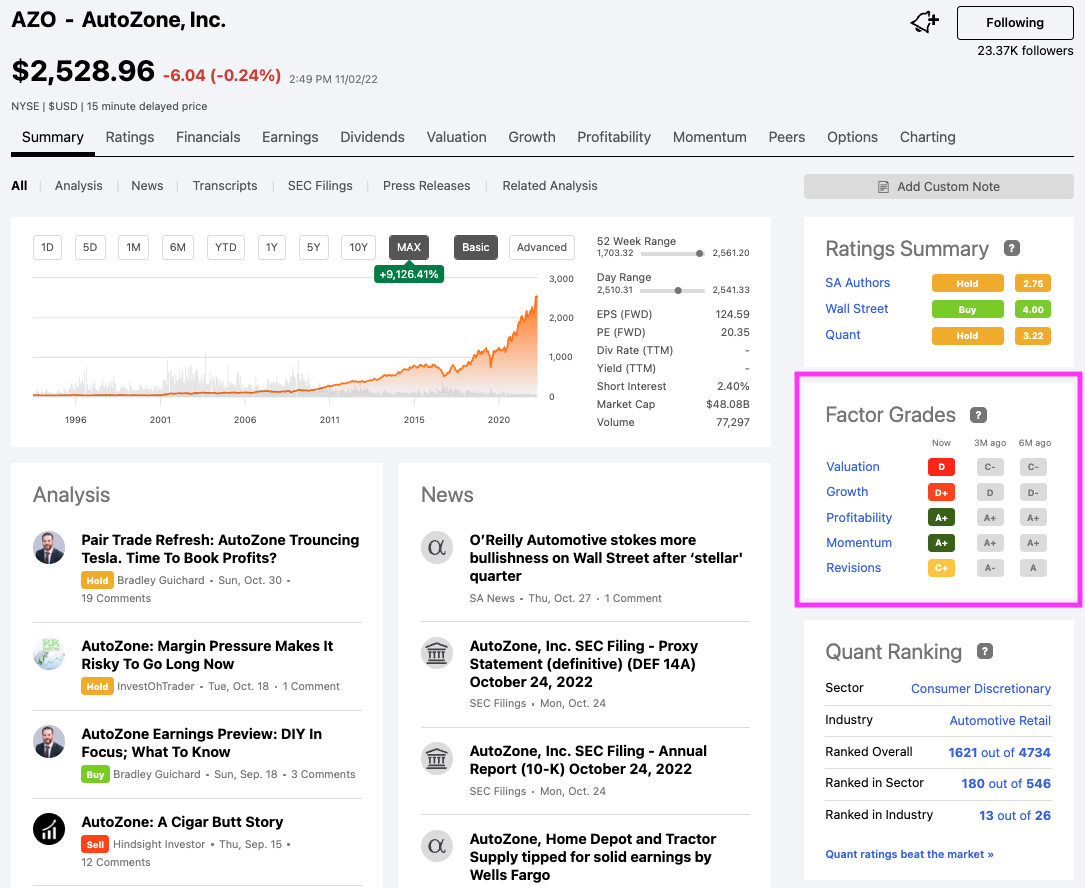
Task: Select the 6M chart range
Action: pos(178,247)
